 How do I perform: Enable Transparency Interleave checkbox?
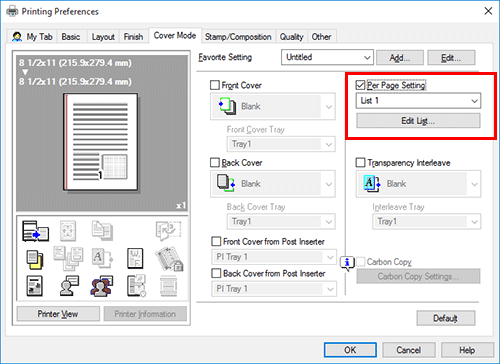tap(361, 163)
